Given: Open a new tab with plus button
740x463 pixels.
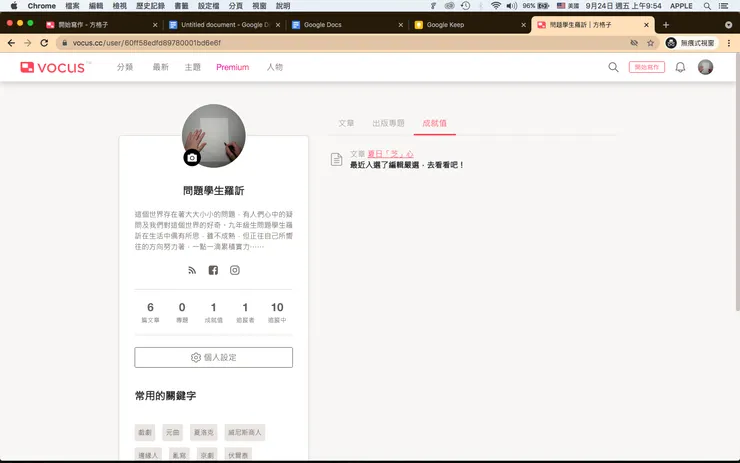Looking at the screenshot, I should [665, 25].
